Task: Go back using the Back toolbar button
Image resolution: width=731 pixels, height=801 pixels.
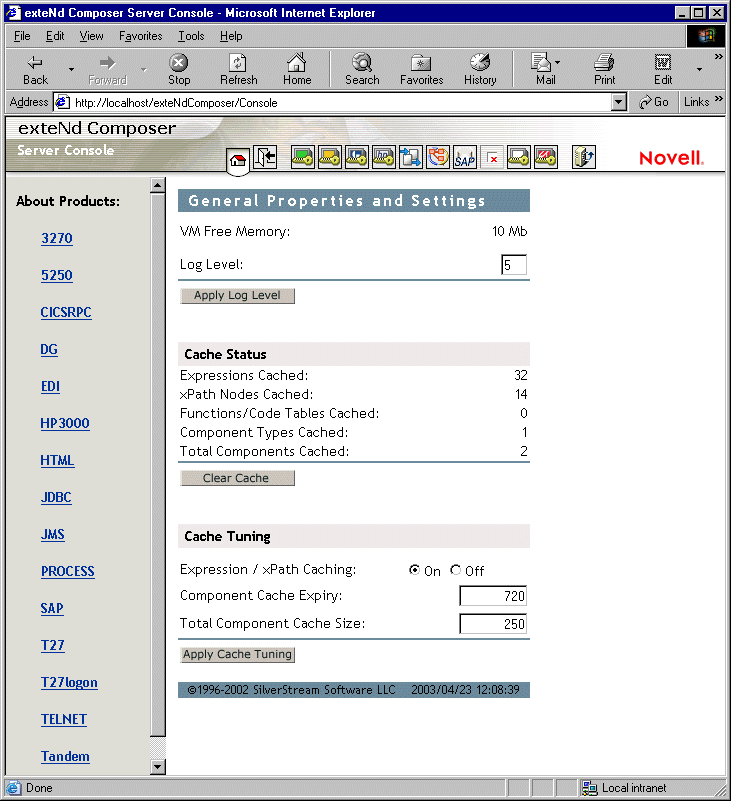Action: pos(35,69)
